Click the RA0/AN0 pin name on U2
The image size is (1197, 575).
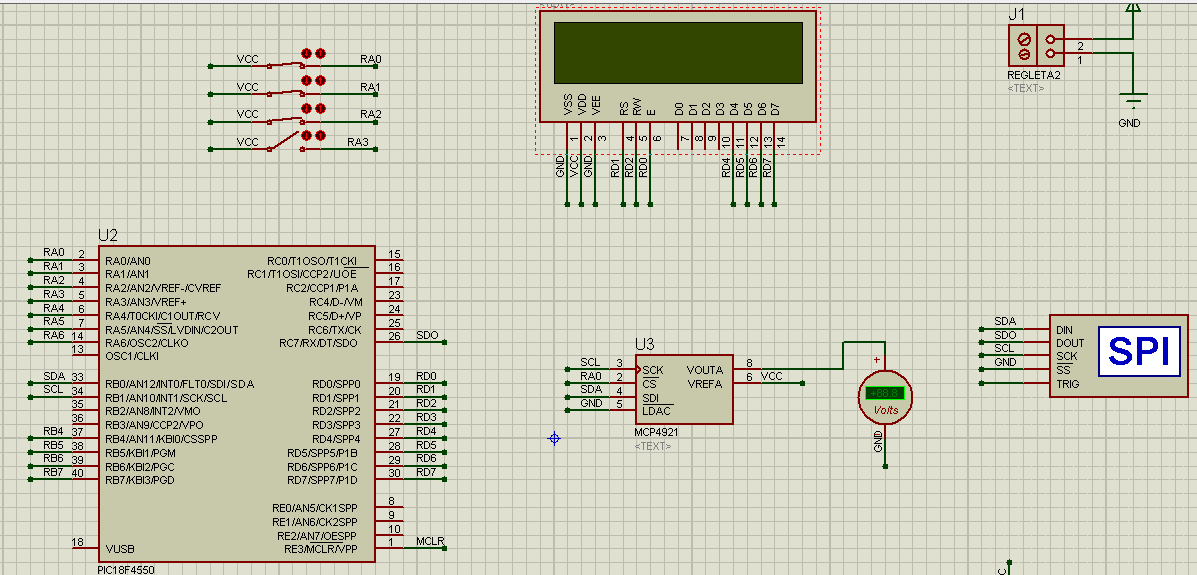pyautogui.click(x=127, y=261)
